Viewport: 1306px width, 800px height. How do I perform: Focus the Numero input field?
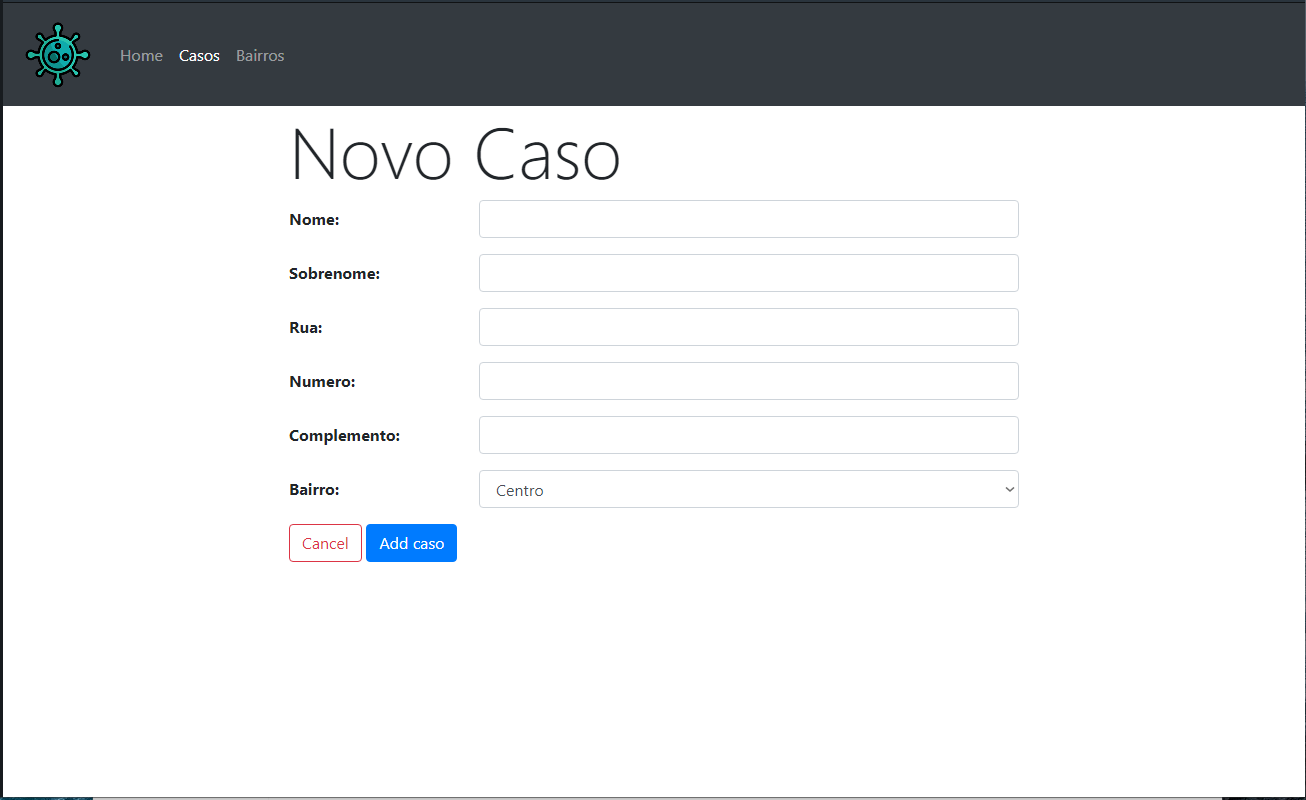pos(748,381)
